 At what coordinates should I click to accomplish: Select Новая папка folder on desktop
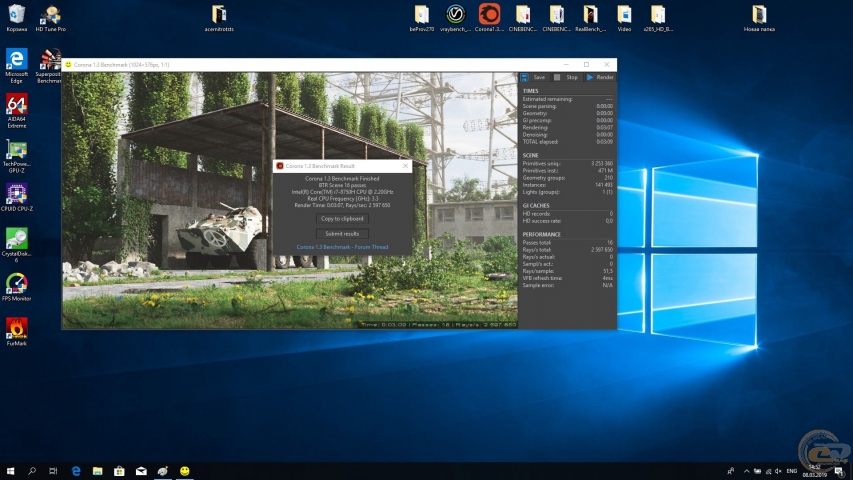(759, 18)
